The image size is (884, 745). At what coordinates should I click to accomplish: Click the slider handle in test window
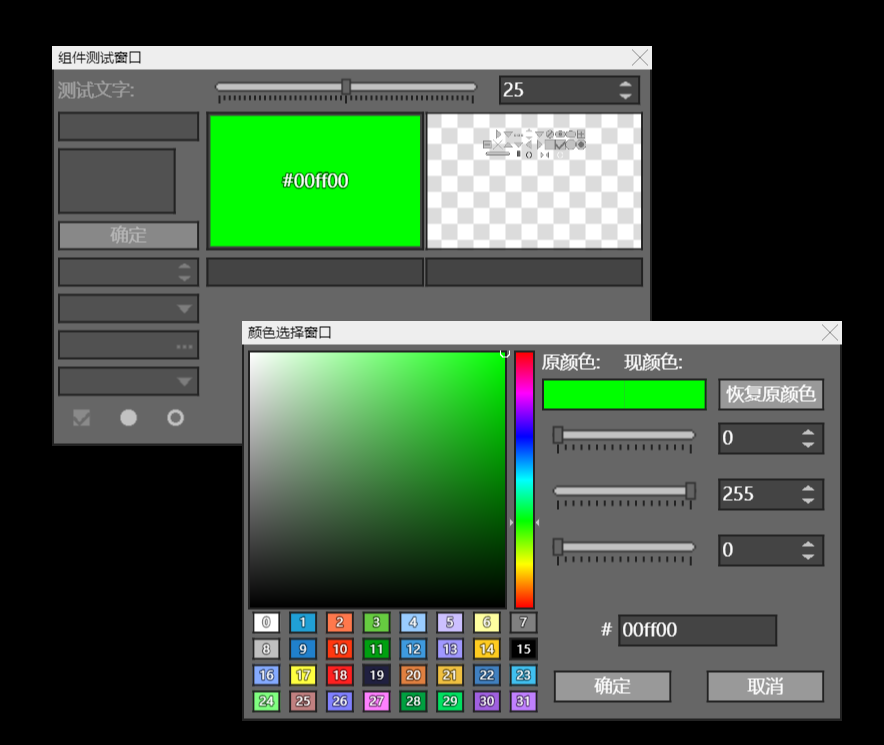pyautogui.click(x=346, y=86)
